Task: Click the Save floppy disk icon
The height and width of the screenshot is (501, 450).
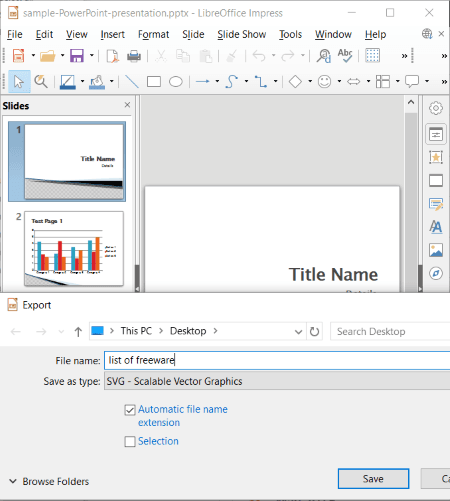Action: pos(77,56)
